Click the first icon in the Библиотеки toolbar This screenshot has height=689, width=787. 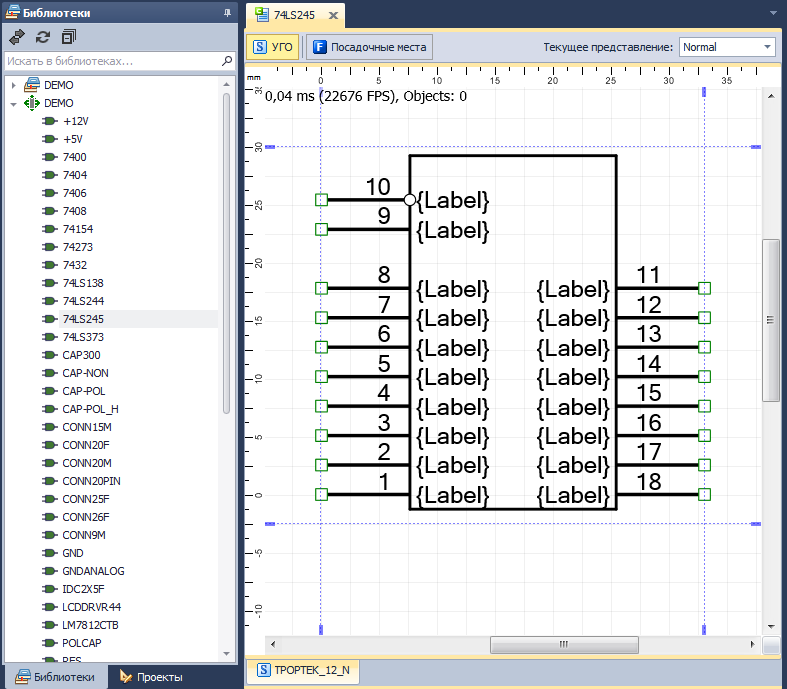pyautogui.click(x=17, y=37)
